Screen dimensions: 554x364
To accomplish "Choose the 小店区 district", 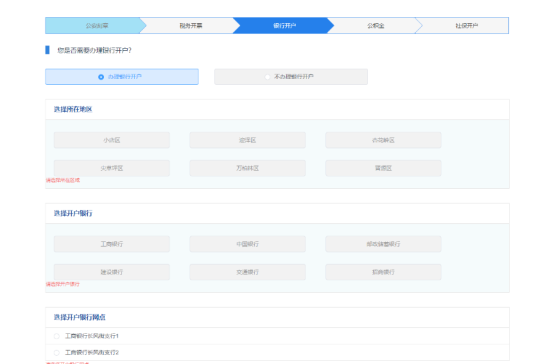I will tap(112, 140).
